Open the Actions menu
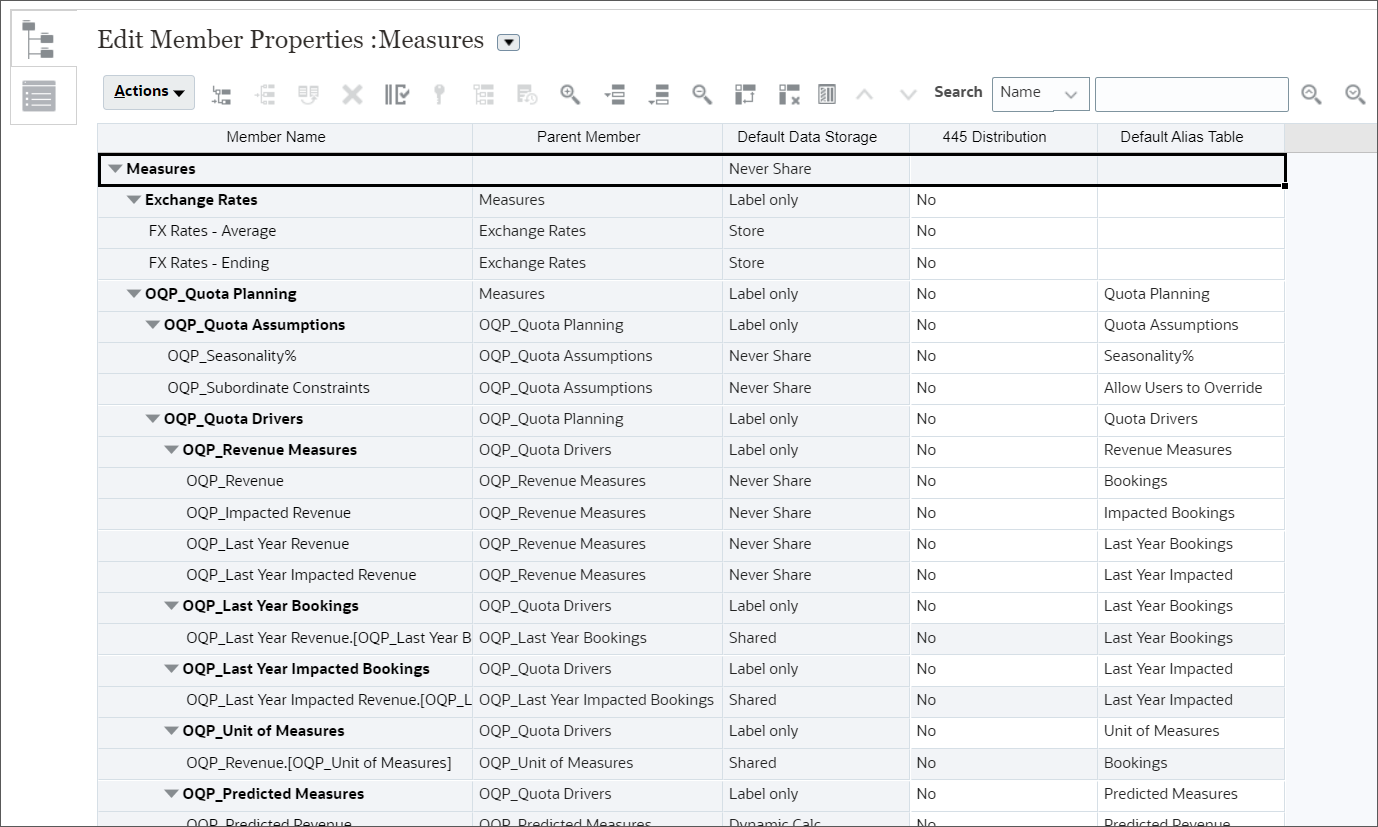 tap(147, 91)
